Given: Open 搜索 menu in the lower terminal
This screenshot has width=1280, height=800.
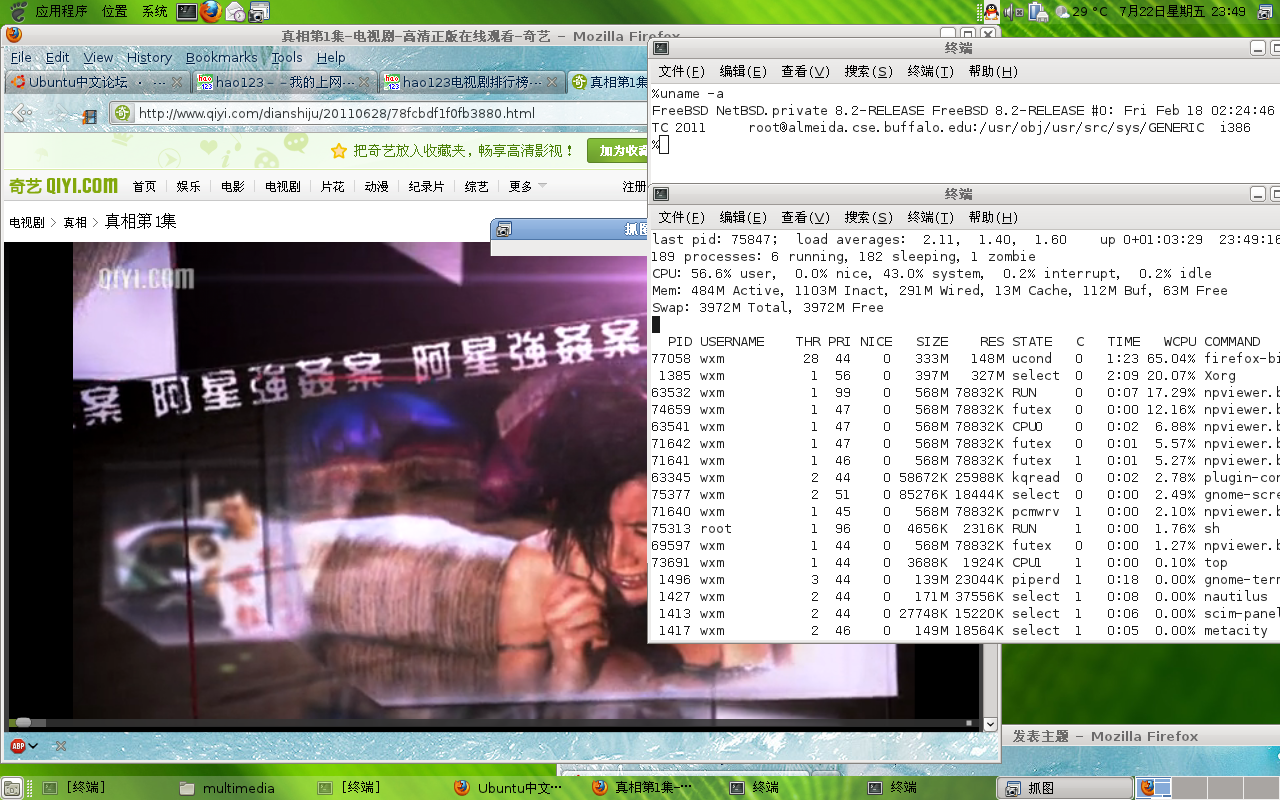Looking at the screenshot, I should click(868, 217).
